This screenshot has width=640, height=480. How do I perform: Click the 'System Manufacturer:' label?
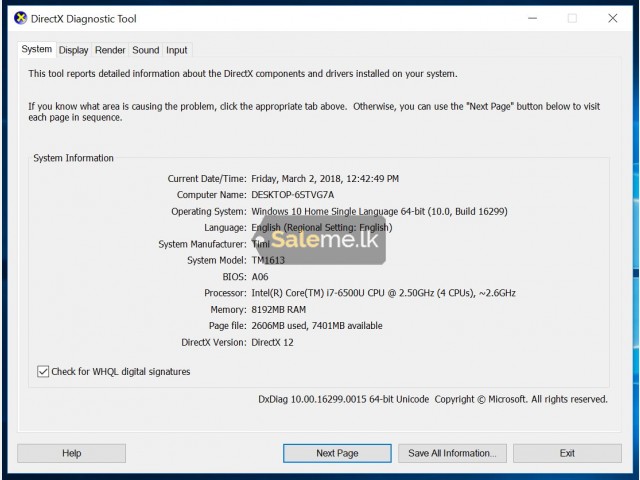click(202, 244)
